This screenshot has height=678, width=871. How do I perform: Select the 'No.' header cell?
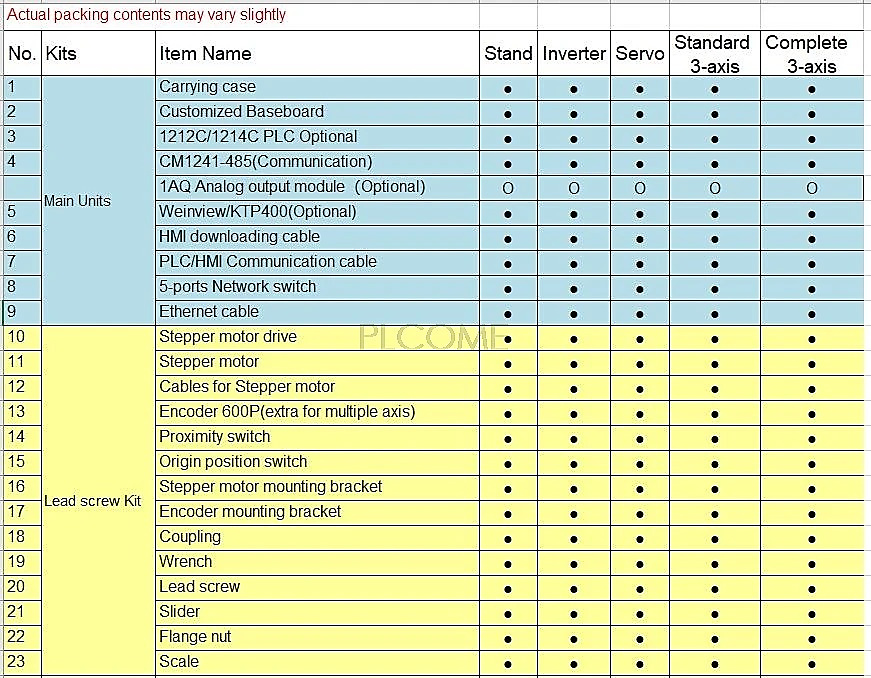coord(22,53)
